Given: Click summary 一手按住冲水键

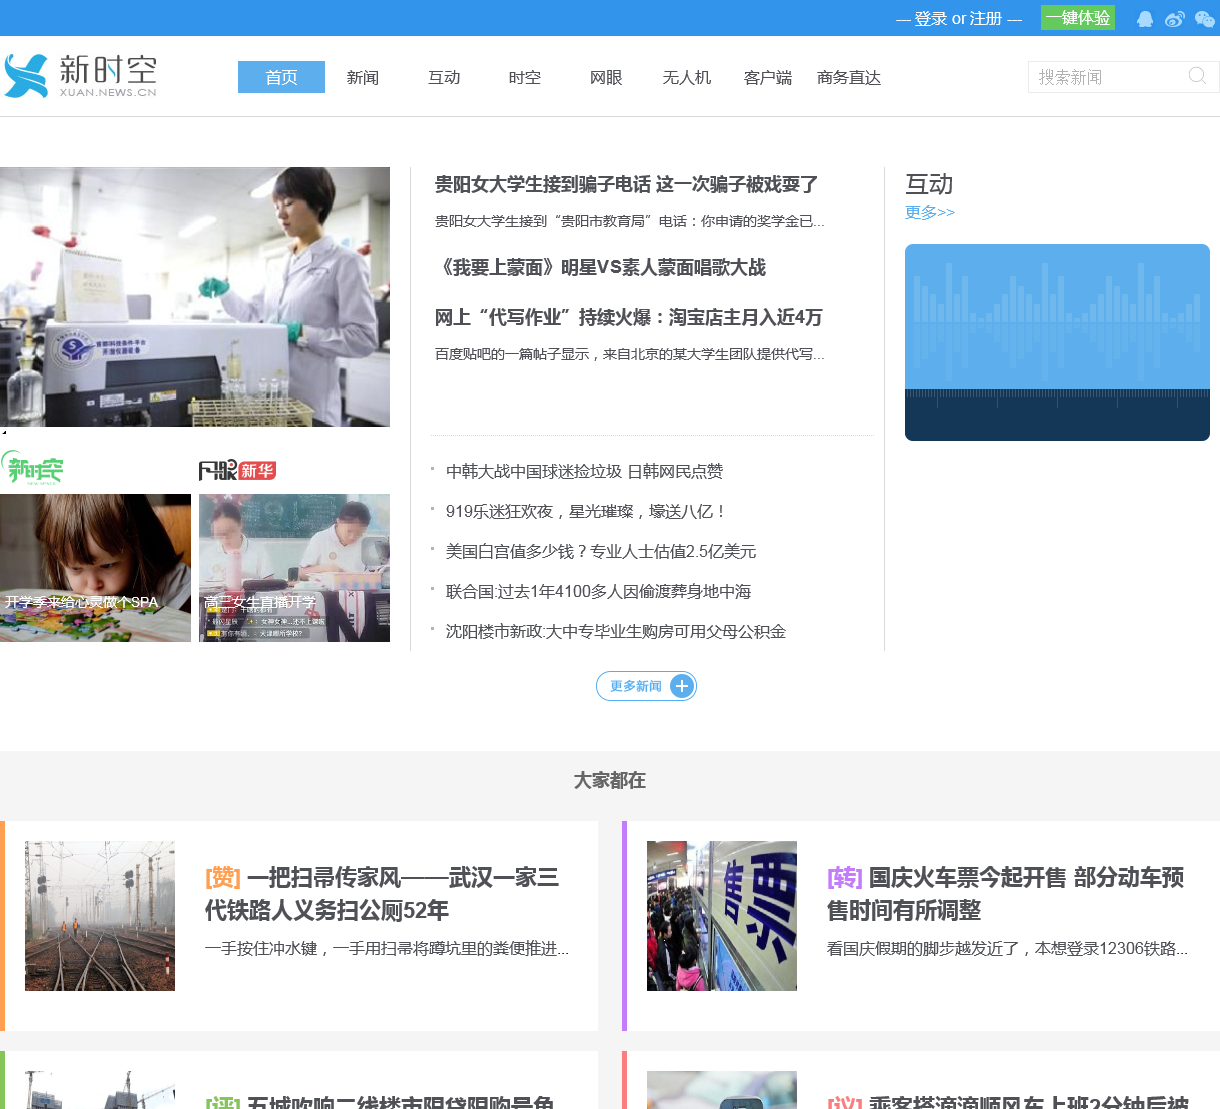Looking at the screenshot, I should 387,948.
